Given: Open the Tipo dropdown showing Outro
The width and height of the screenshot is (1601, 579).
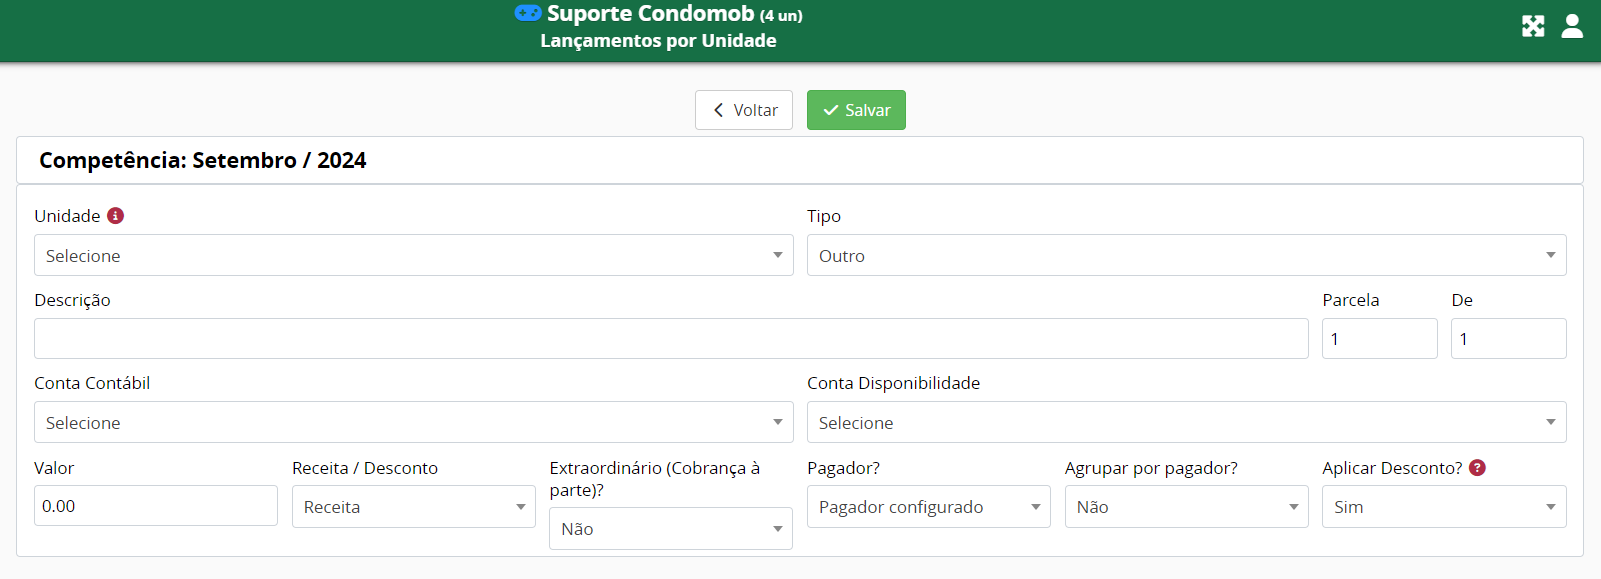Looking at the screenshot, I should tap(1186, 255).
